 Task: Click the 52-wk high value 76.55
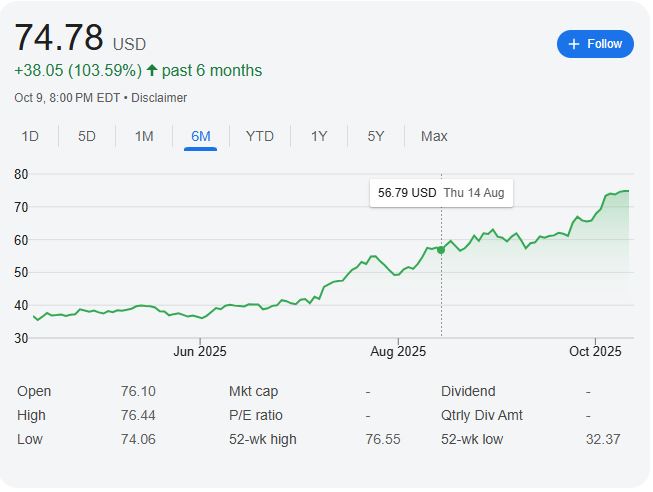pos(383,439)
